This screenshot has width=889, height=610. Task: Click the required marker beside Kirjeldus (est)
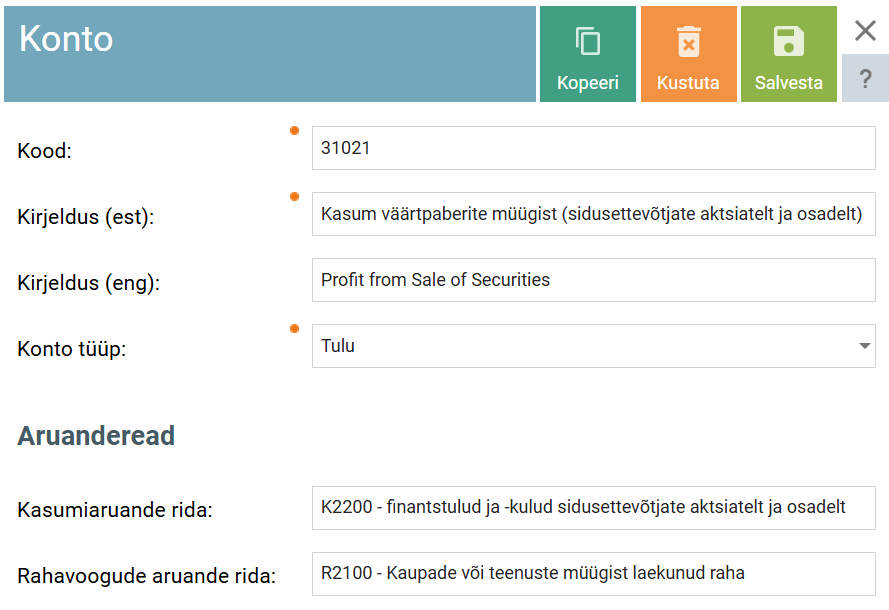tap(294, 197)
